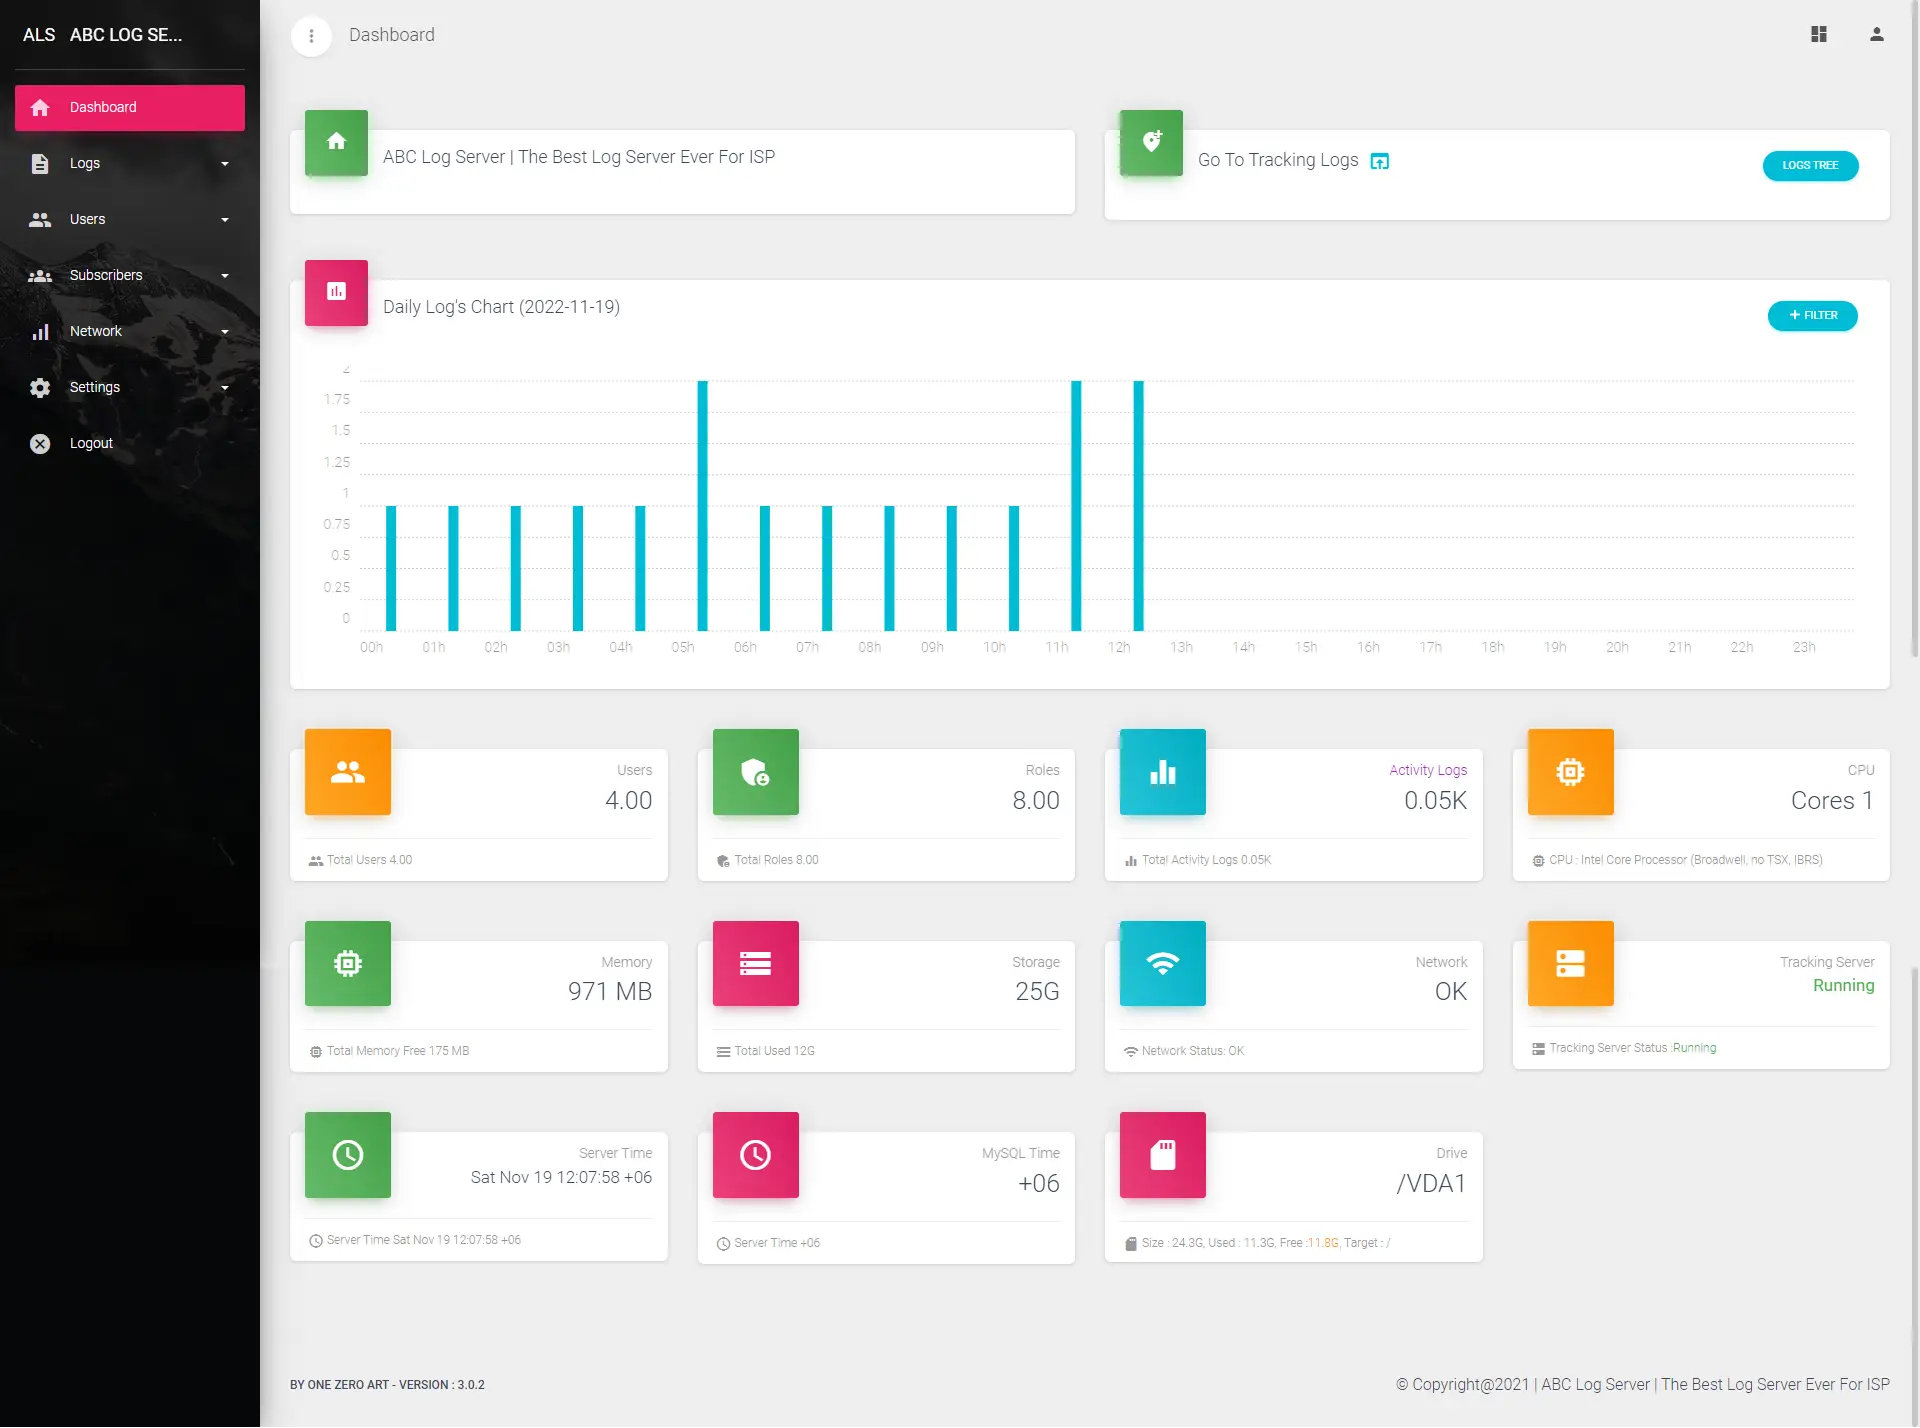Open Go To Tracking Logs link
The height and width of the screenshot is (1428, 1920).
(1277, 160)
